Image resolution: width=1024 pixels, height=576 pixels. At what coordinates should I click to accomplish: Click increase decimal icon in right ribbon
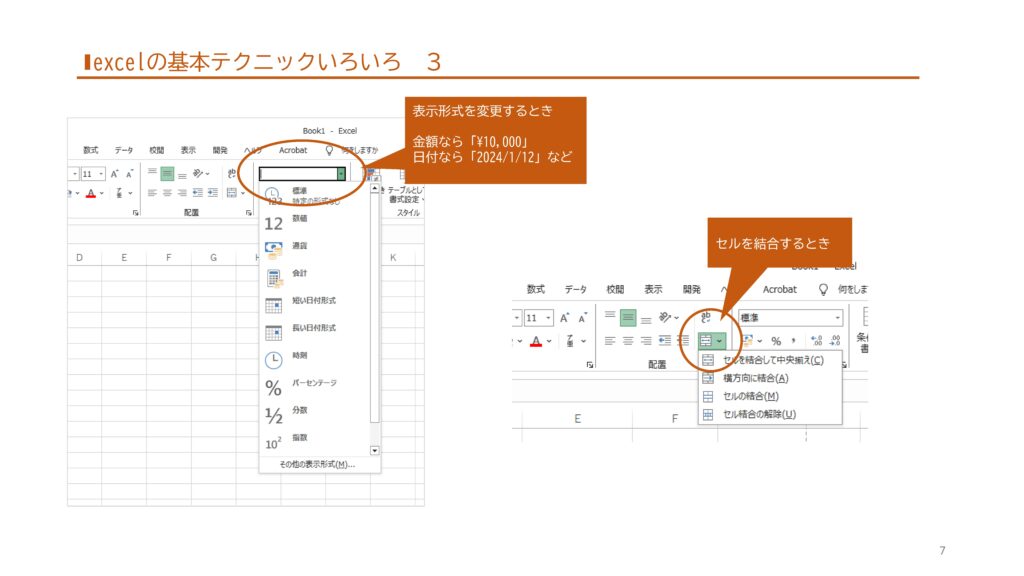816,341
